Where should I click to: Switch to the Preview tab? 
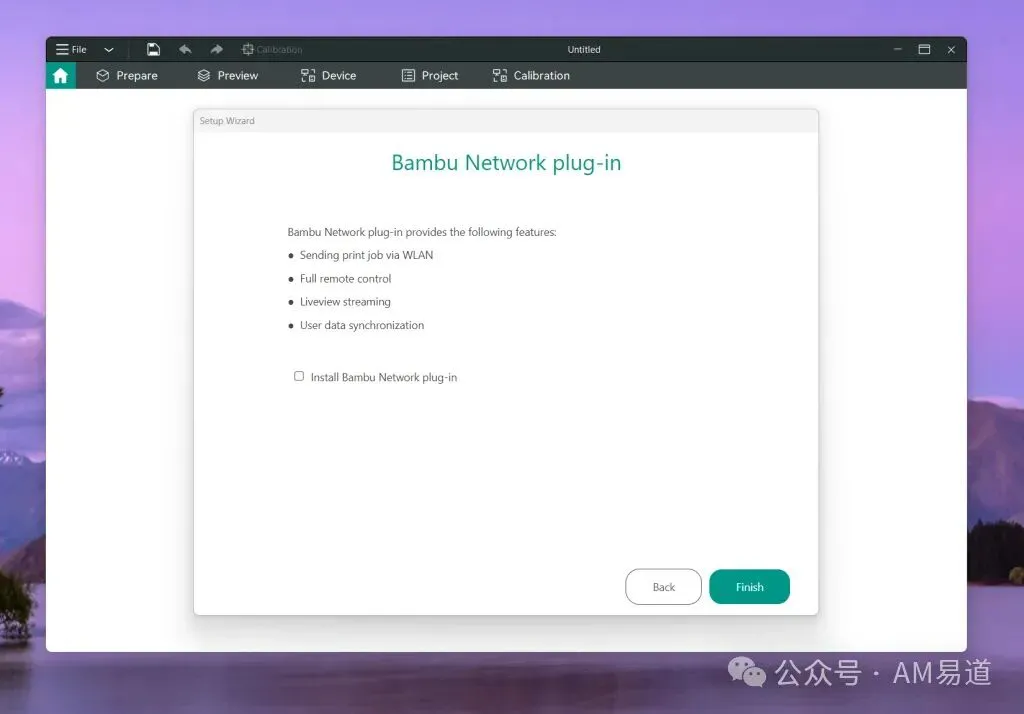(228, 76)
